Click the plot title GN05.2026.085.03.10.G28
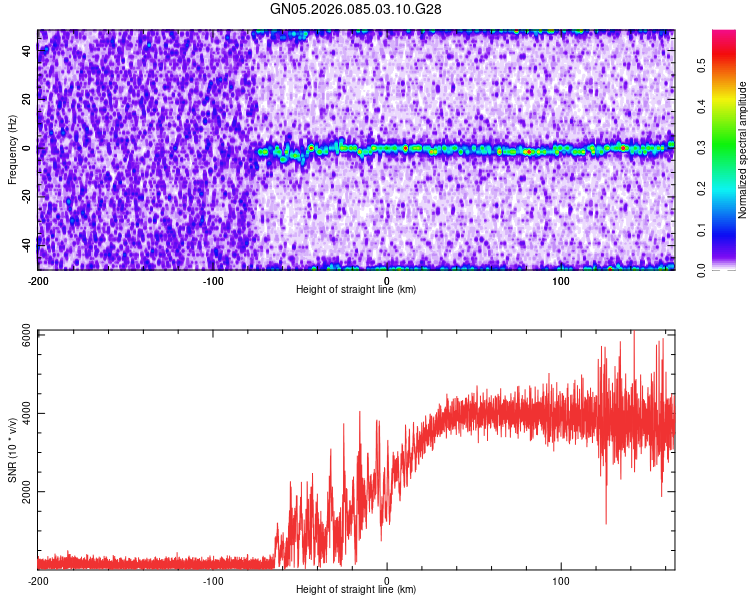Screen dimensions: 750x600 point(357,9)
